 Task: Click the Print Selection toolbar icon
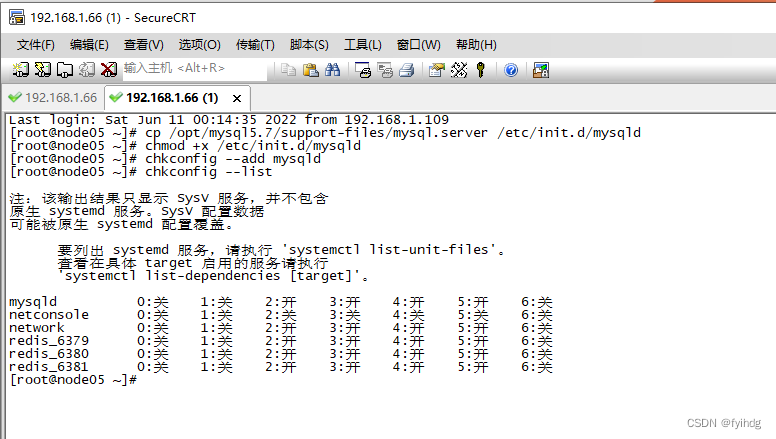pos(385,70)
